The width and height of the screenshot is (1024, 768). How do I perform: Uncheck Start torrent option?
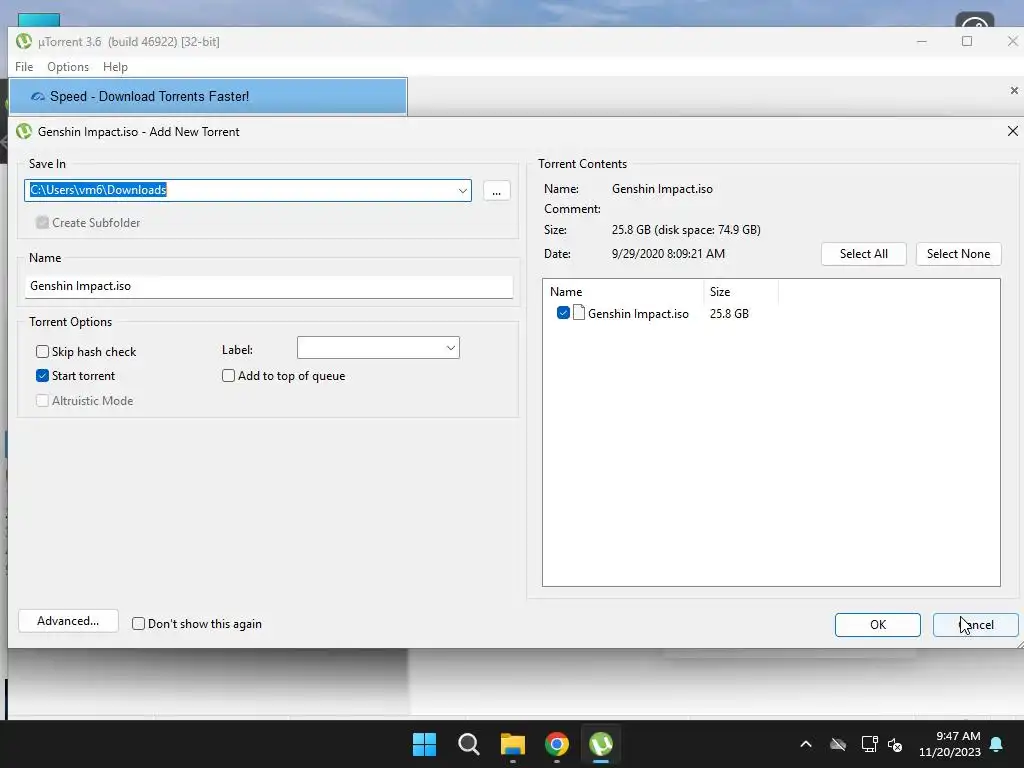[x=42, y=376]
